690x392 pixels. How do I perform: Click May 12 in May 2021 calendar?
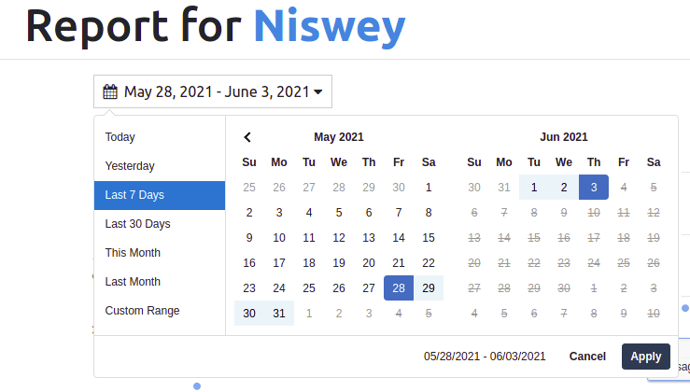click(x=339, y=238)
